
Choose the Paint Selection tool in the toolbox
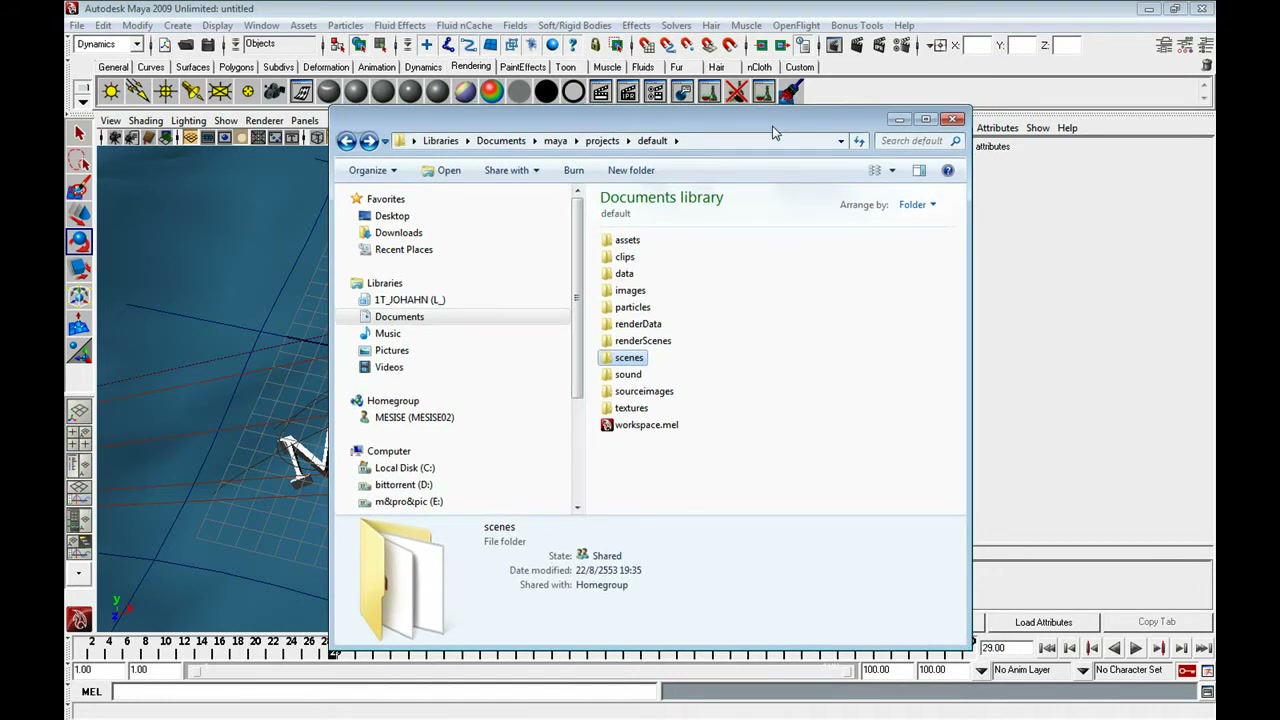(x=79, y=187)
